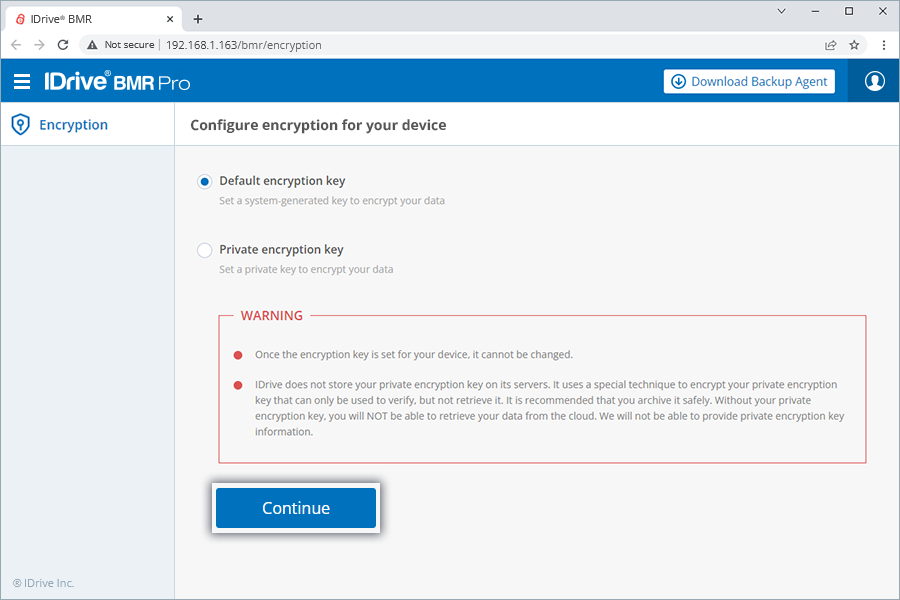900x600 pixels.
Task: Click the Continue button
Action: click(x=295, y=507)
